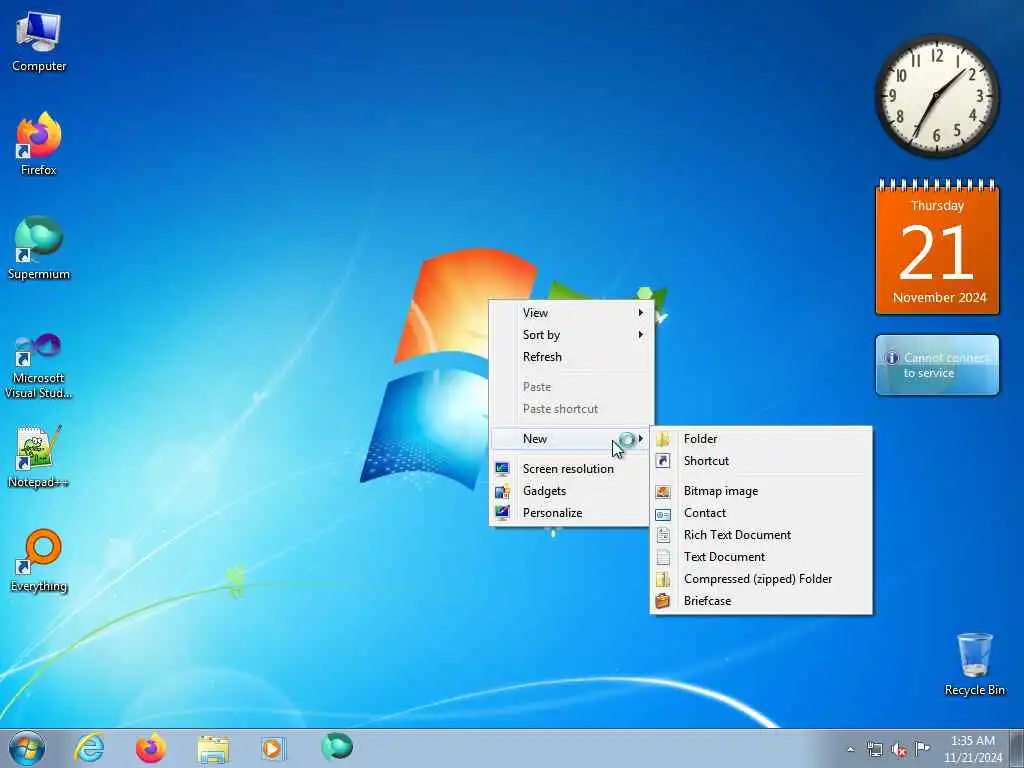
Task: Create a new Shortcut
Action: pyautogui.click(x=761, y=461)
